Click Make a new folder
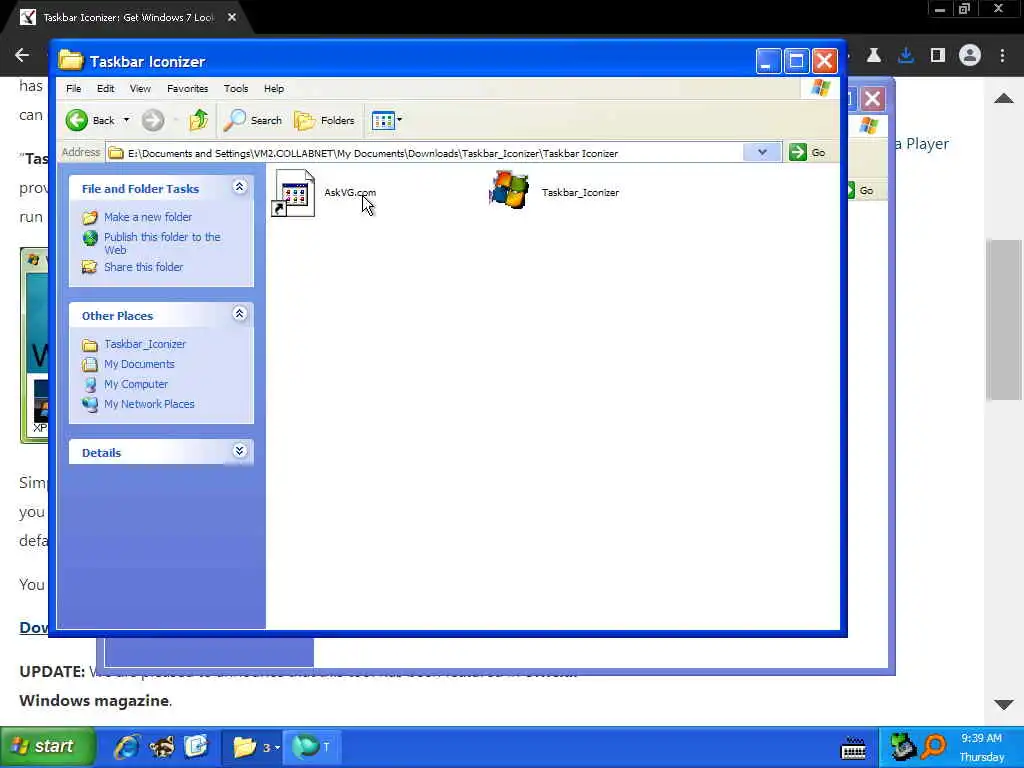 [148, 217]
